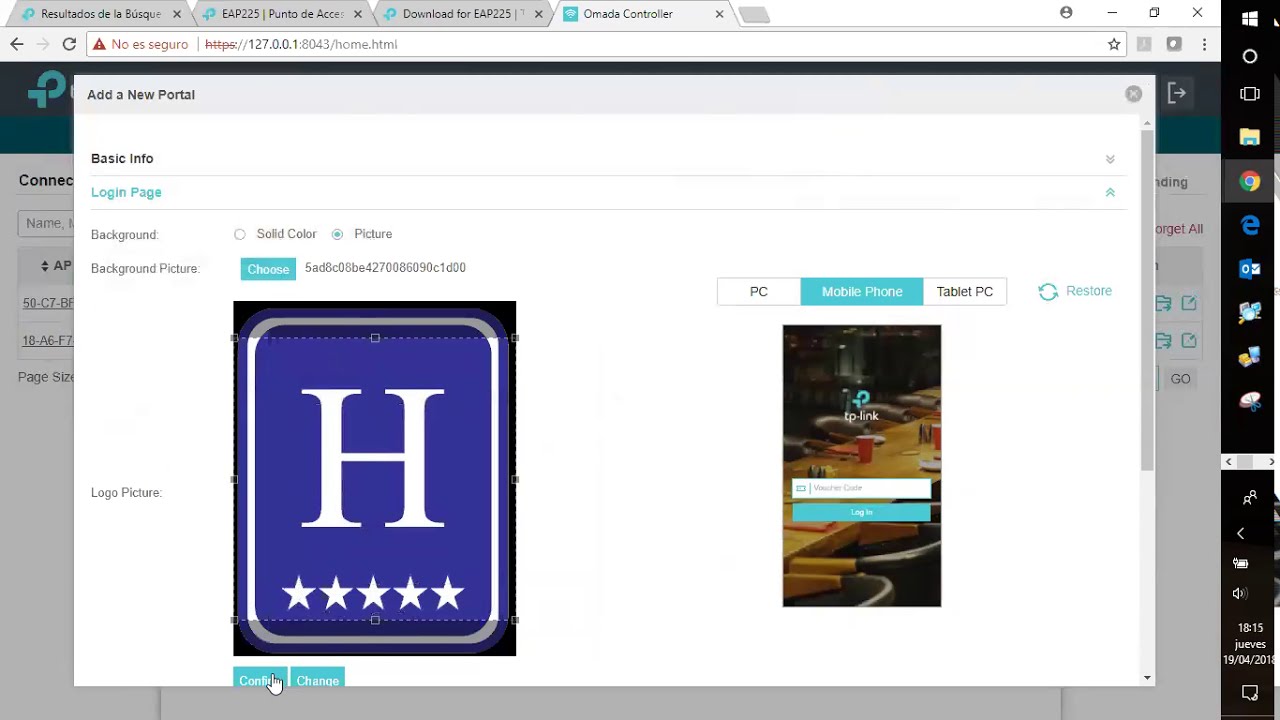Switch preview to PC
1280x720 pixels.
[759, 291]
